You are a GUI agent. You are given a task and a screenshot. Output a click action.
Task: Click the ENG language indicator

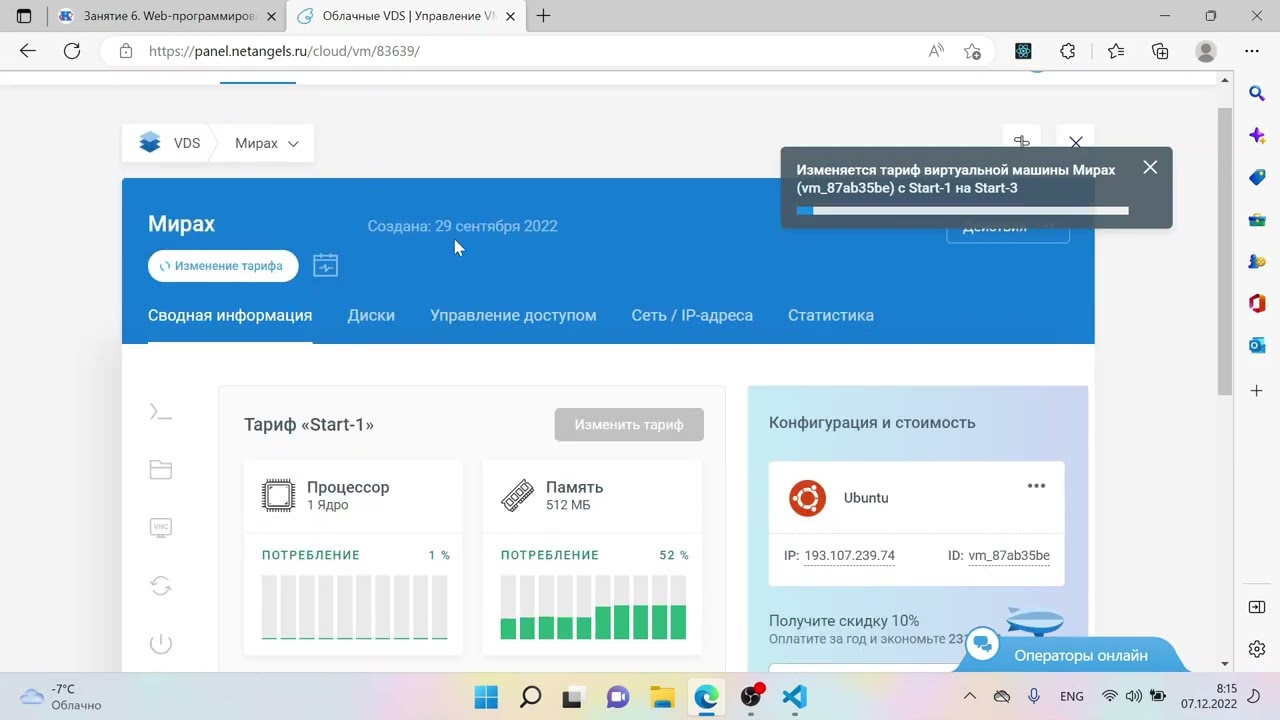point(1071,697)
